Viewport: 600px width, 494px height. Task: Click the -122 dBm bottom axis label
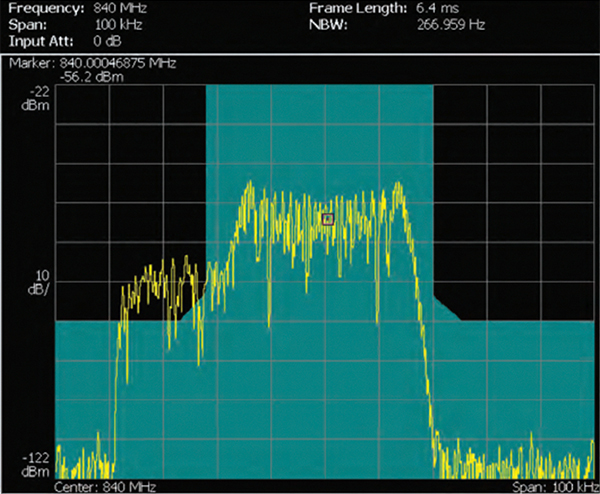(x=36, y=465)
